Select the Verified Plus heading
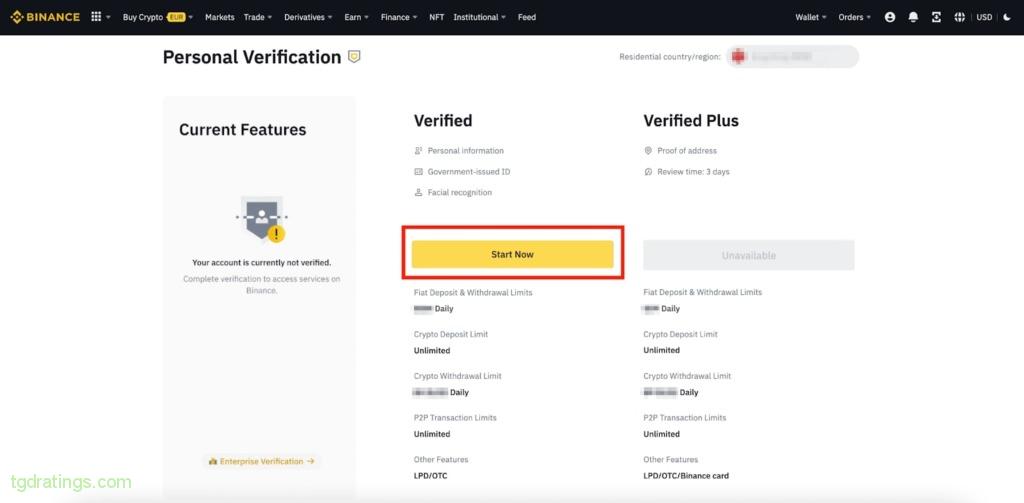This screenshot has height=503, width=1024. coord(691,121)
